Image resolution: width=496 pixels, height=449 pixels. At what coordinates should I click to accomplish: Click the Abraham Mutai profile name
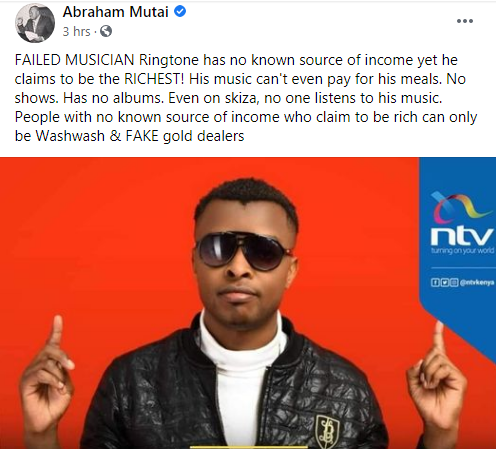pyautogui.click(x=115, y=12)
